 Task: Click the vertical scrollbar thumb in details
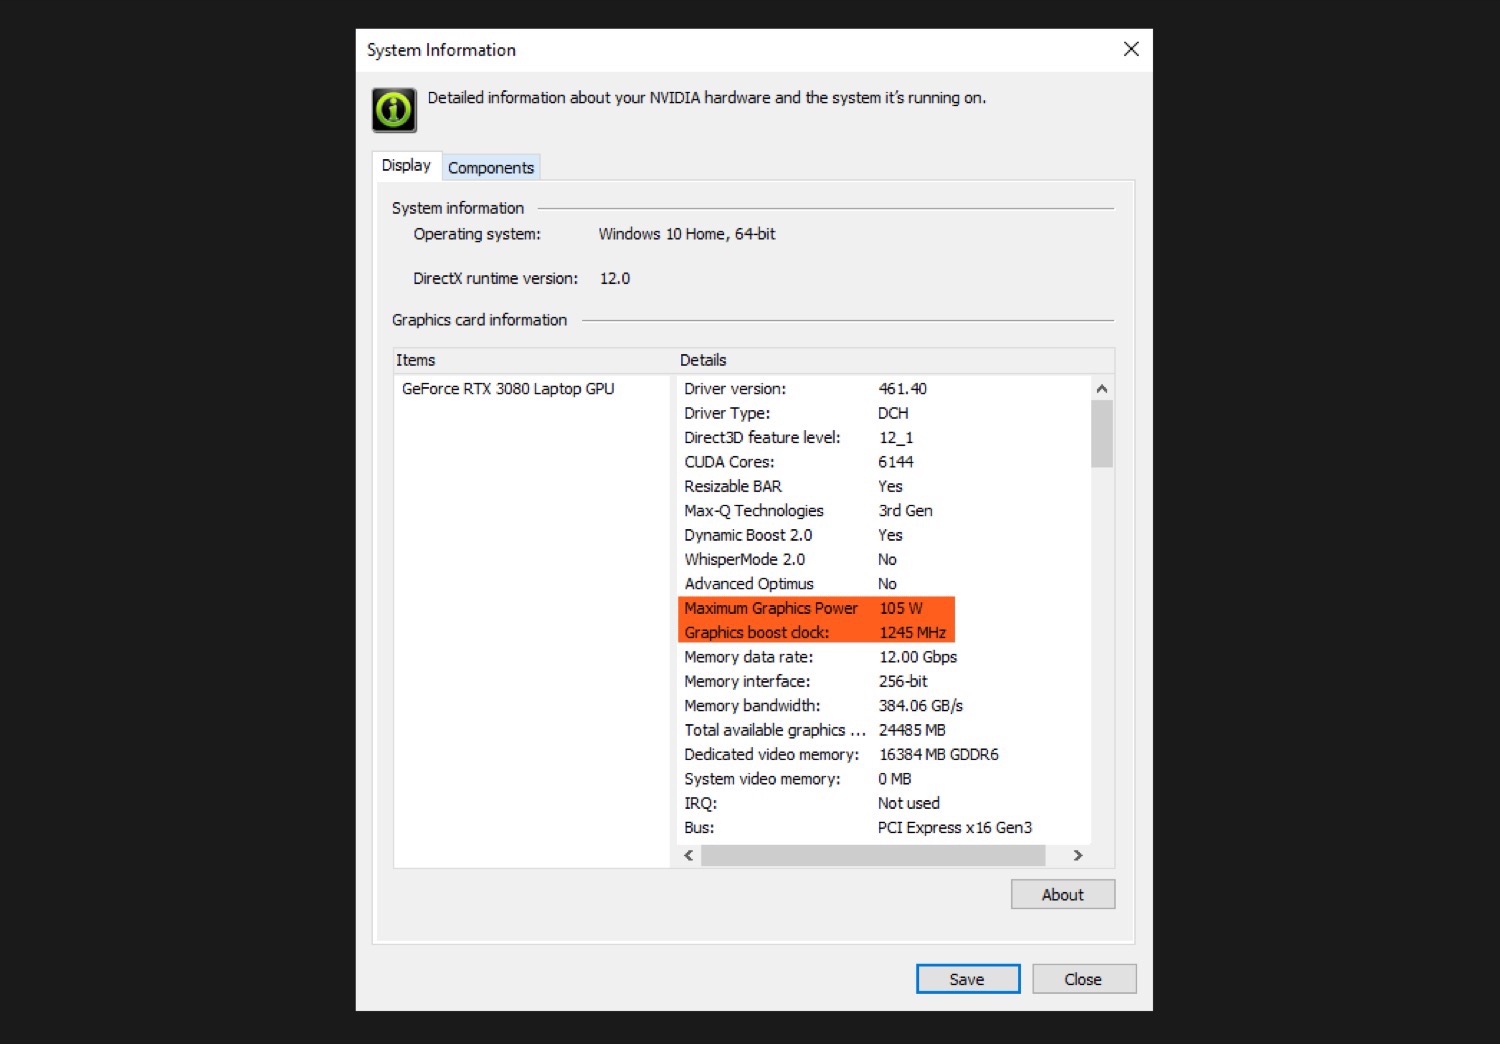[x=1101, y=434]
